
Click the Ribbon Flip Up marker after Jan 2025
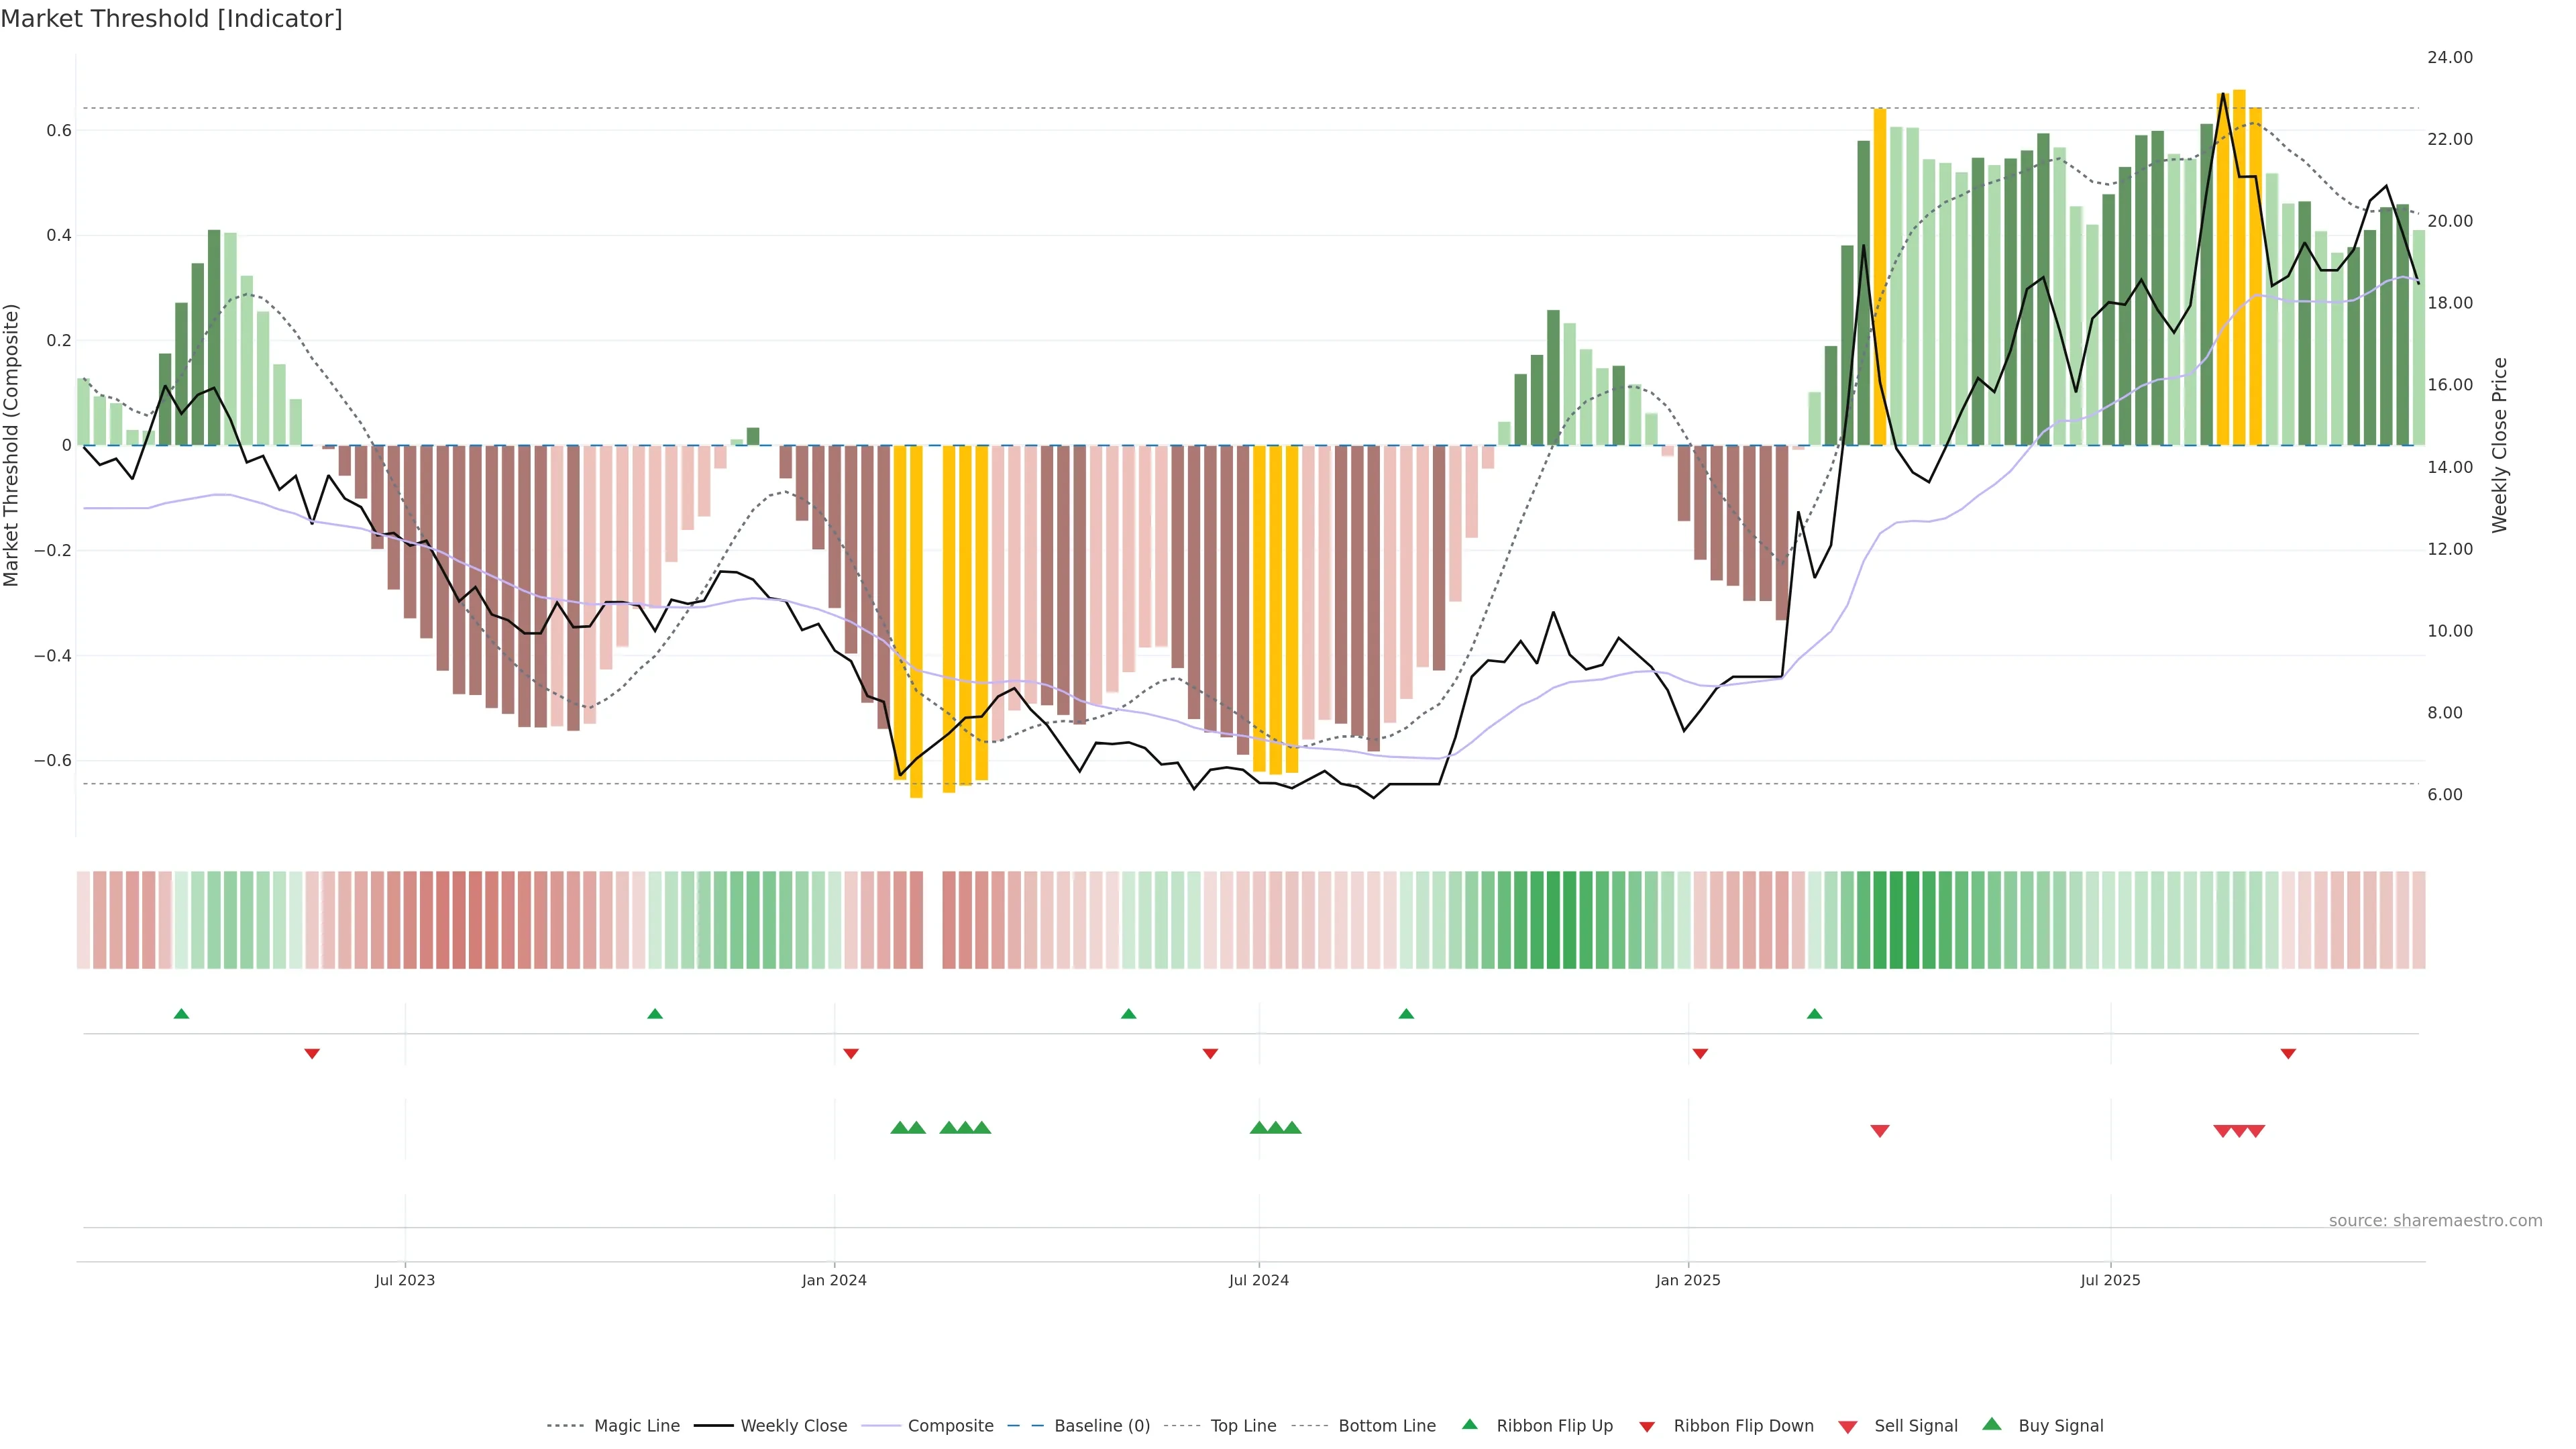click(1815, 1014)
